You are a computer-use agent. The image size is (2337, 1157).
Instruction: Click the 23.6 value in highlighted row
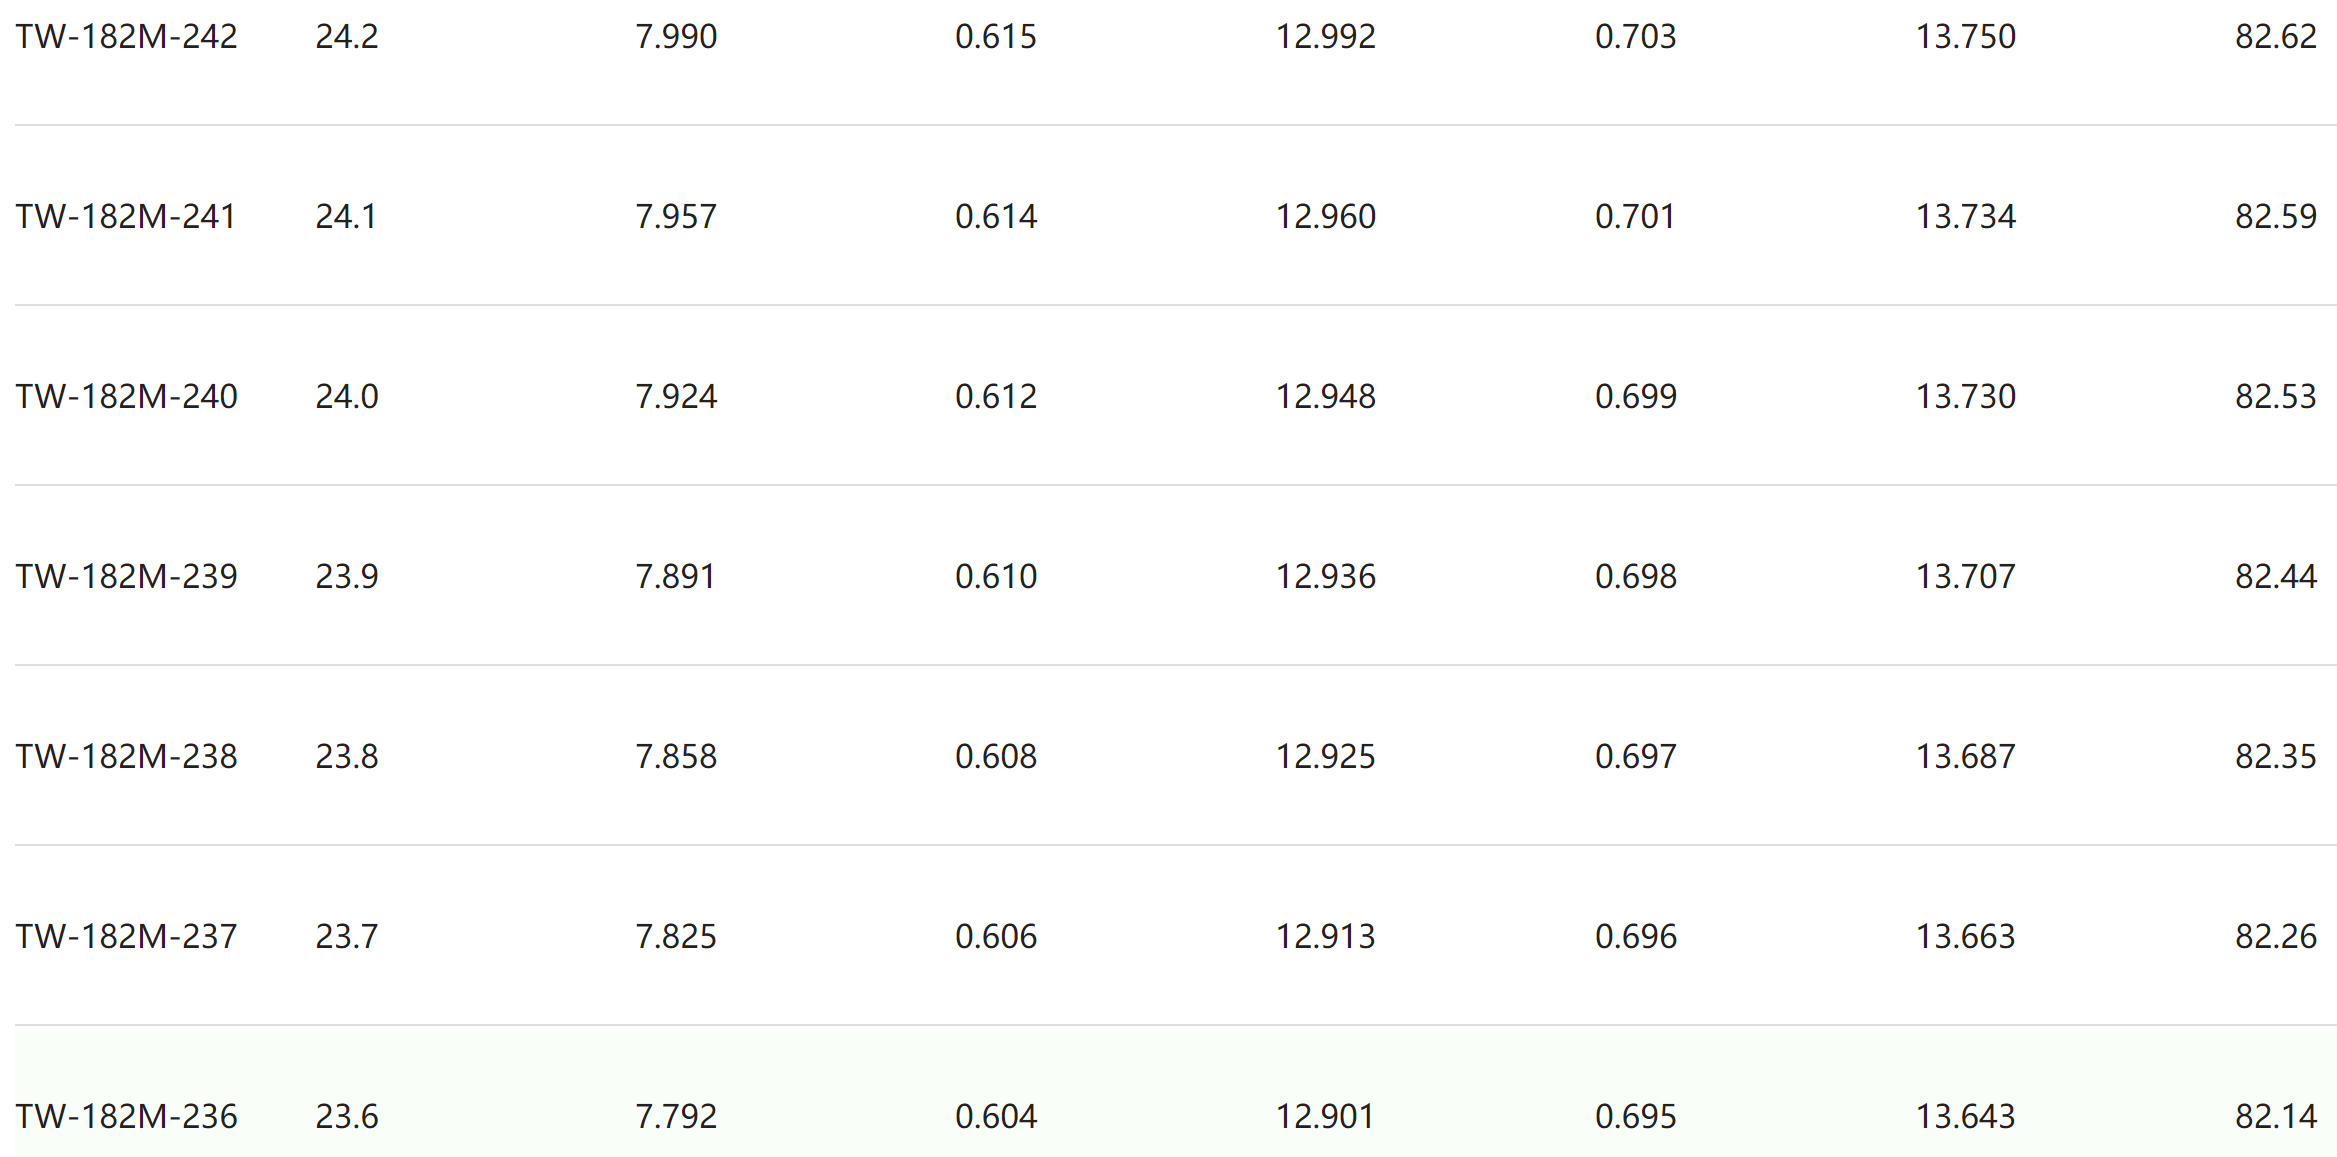tap(347, 1117)
